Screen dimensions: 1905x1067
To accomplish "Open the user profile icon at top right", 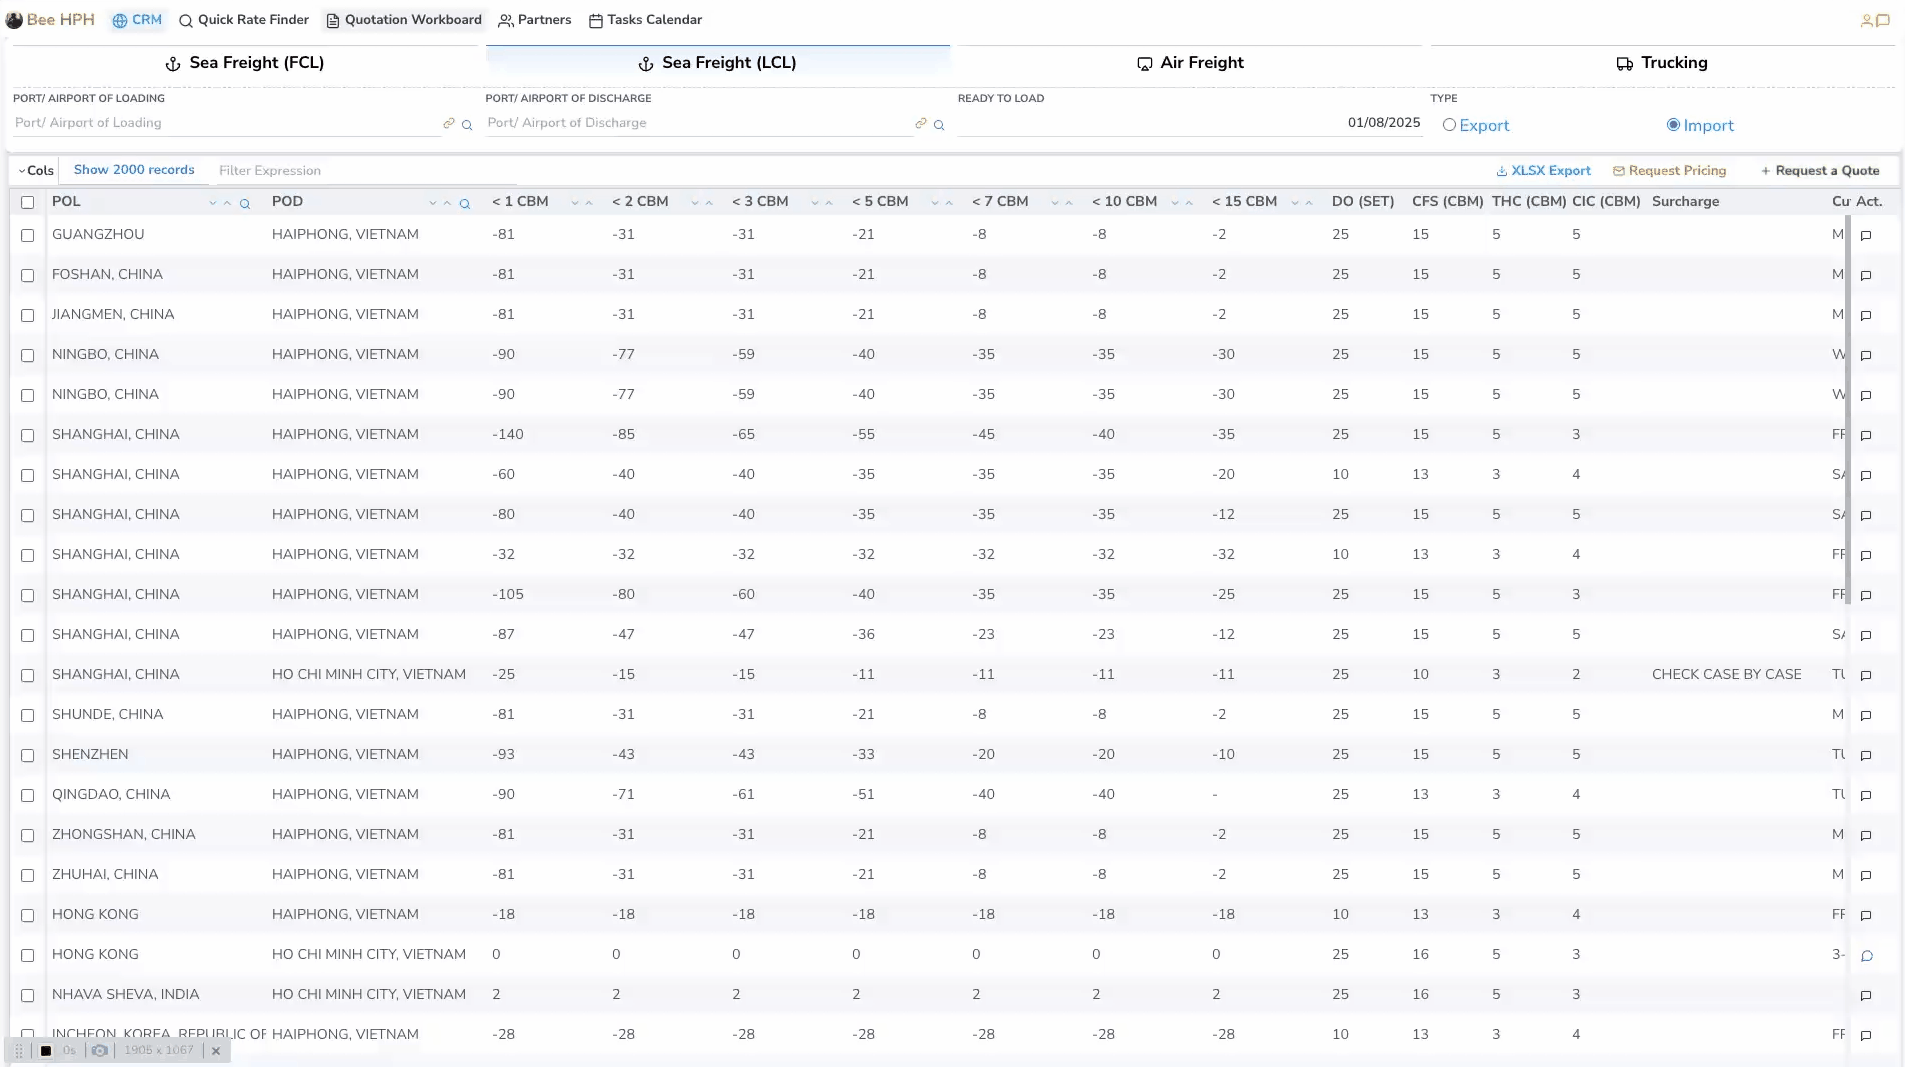I will pos(1866,20).
